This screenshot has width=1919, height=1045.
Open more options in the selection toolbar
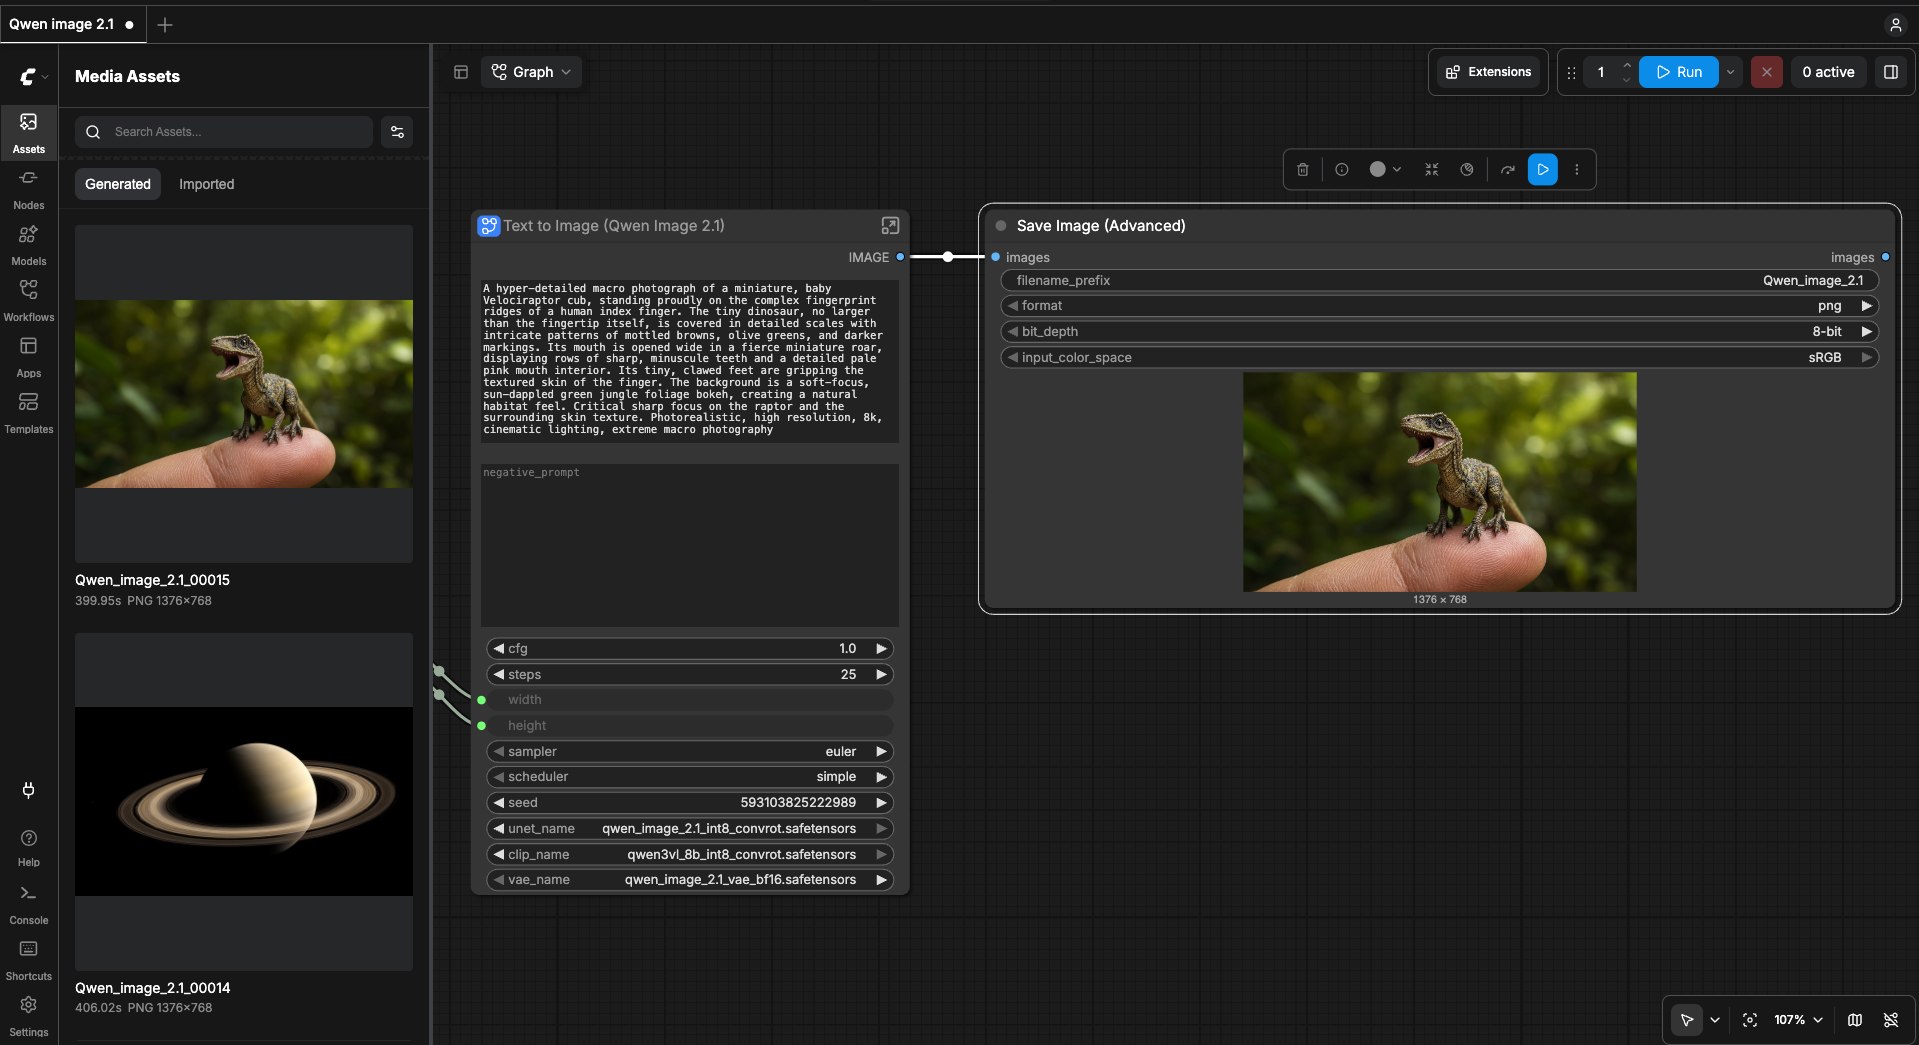(x=1577, y=170)
